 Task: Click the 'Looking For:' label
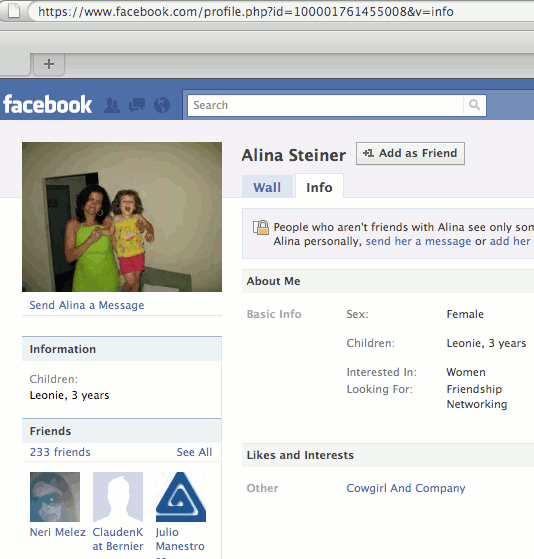pos(380,389)
